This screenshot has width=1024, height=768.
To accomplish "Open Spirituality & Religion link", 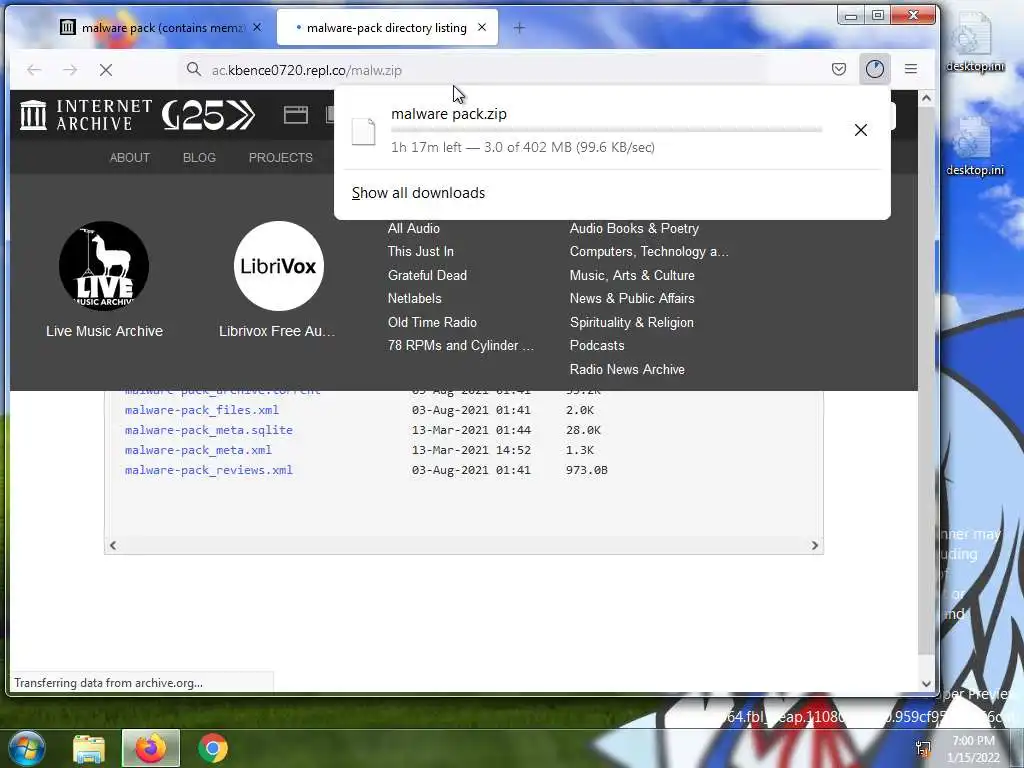I will pos(632,323).
